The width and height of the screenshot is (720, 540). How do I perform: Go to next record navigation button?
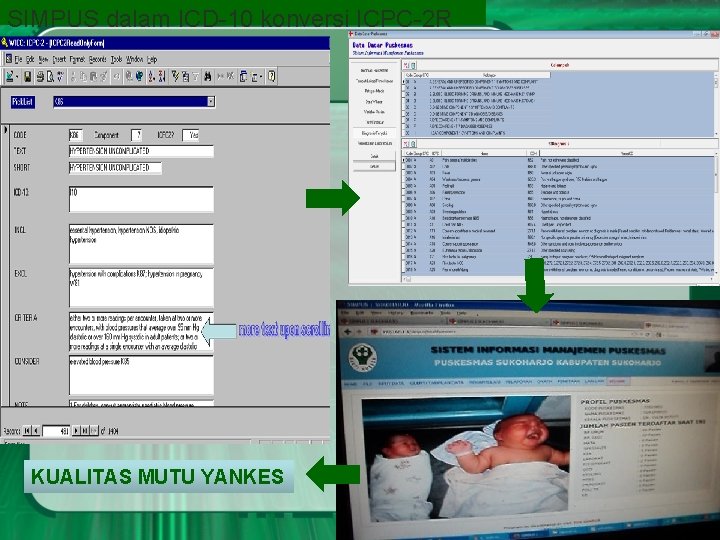(76, 431)
